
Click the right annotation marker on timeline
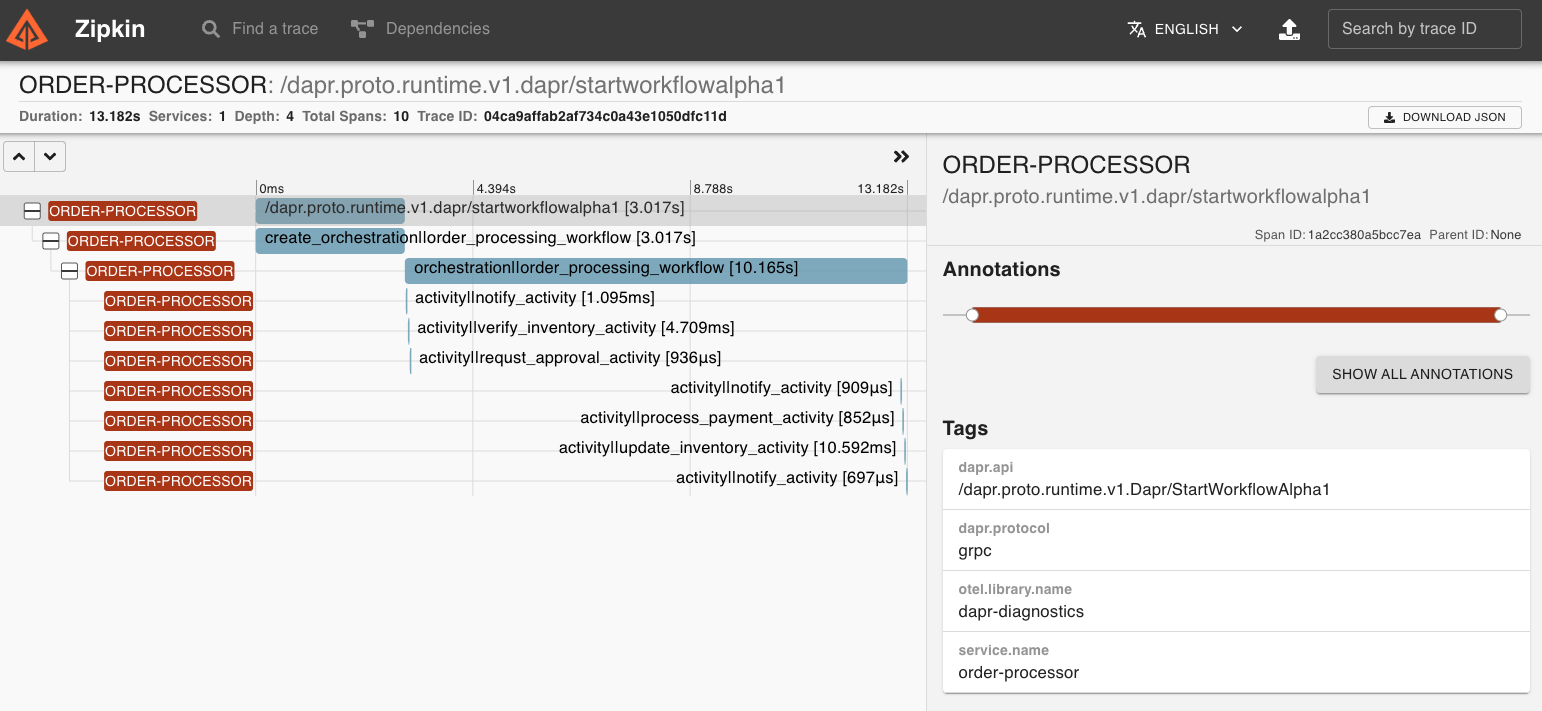point(1500,315)
